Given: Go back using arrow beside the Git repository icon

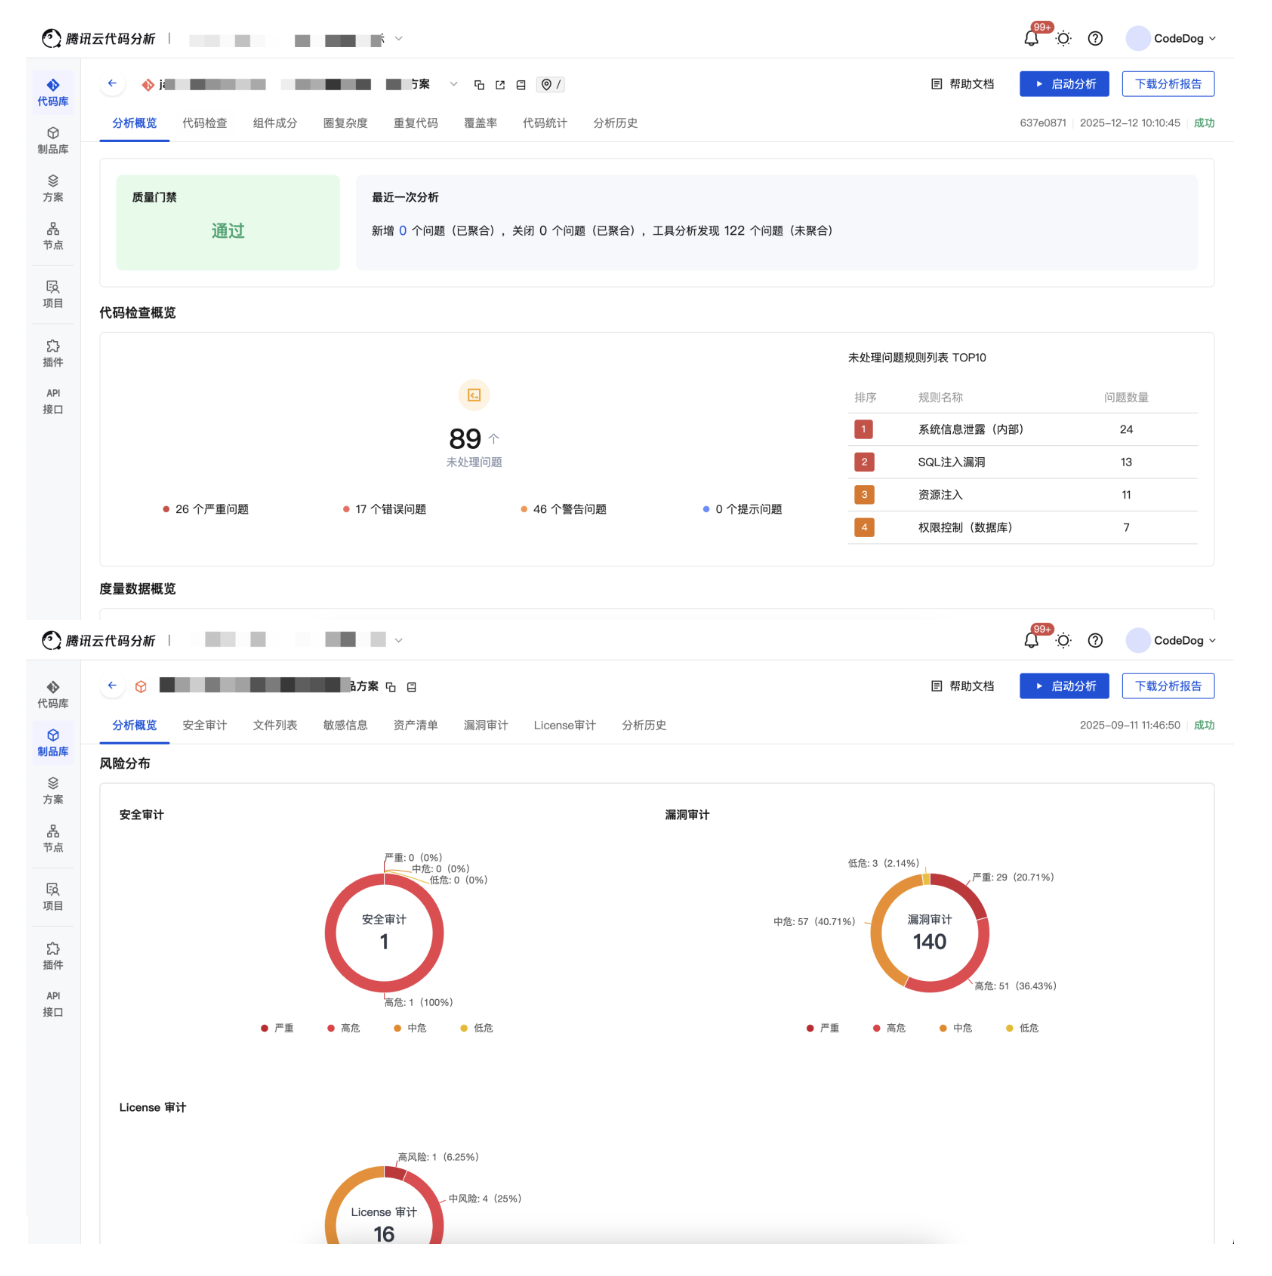Looking at the screenshot, I should click(112, 84).
